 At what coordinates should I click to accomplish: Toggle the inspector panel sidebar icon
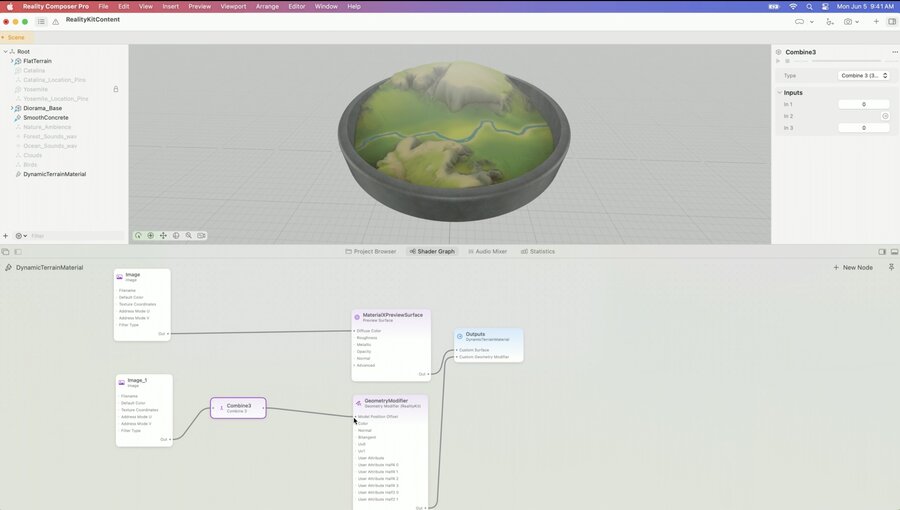[892, 21]
